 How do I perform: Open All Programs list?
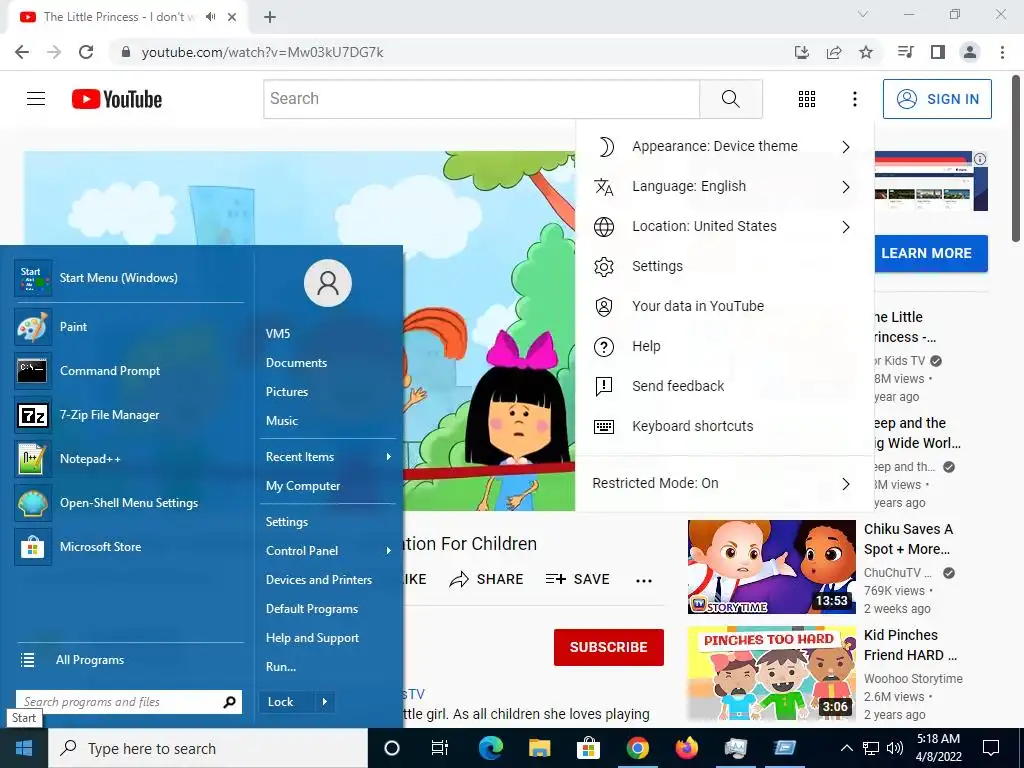click(x=129, y=660)
